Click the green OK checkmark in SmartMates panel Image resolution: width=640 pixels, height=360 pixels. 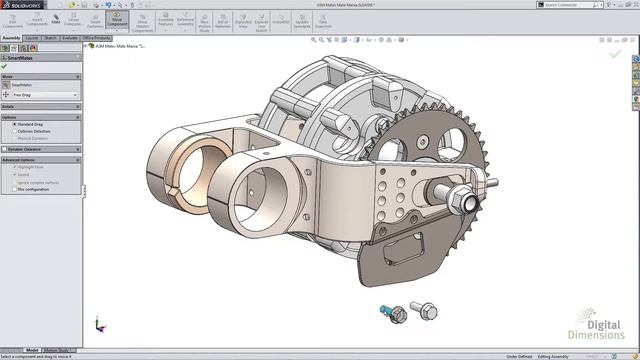4,67
